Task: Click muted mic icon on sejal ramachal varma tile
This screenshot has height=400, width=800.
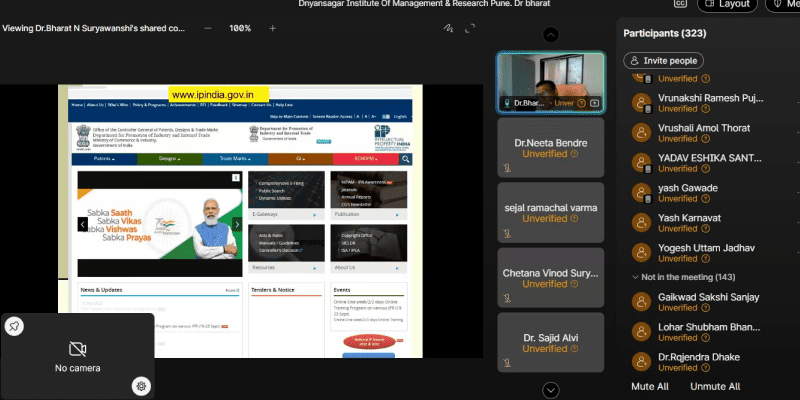Action: (x=507, y=233)
